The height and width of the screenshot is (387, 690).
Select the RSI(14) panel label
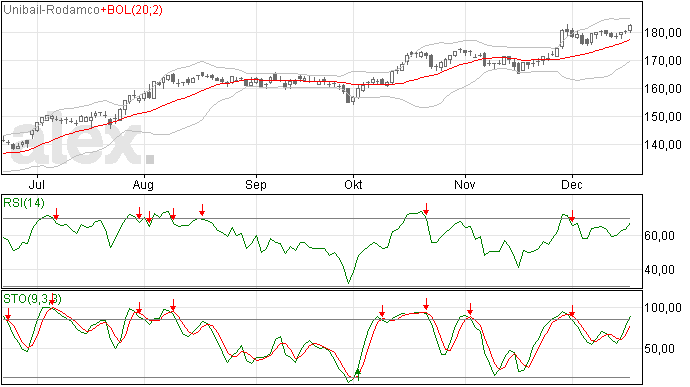click(24, 203)
